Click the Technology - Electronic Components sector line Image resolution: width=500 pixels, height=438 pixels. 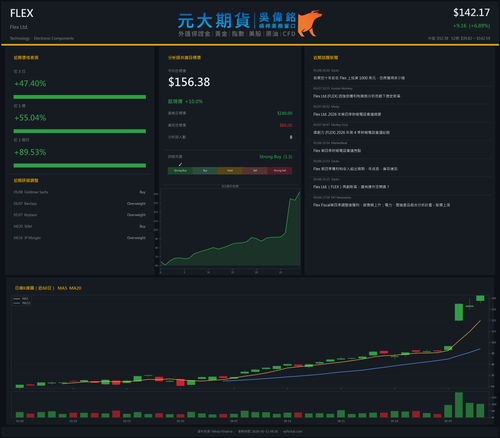42,38
